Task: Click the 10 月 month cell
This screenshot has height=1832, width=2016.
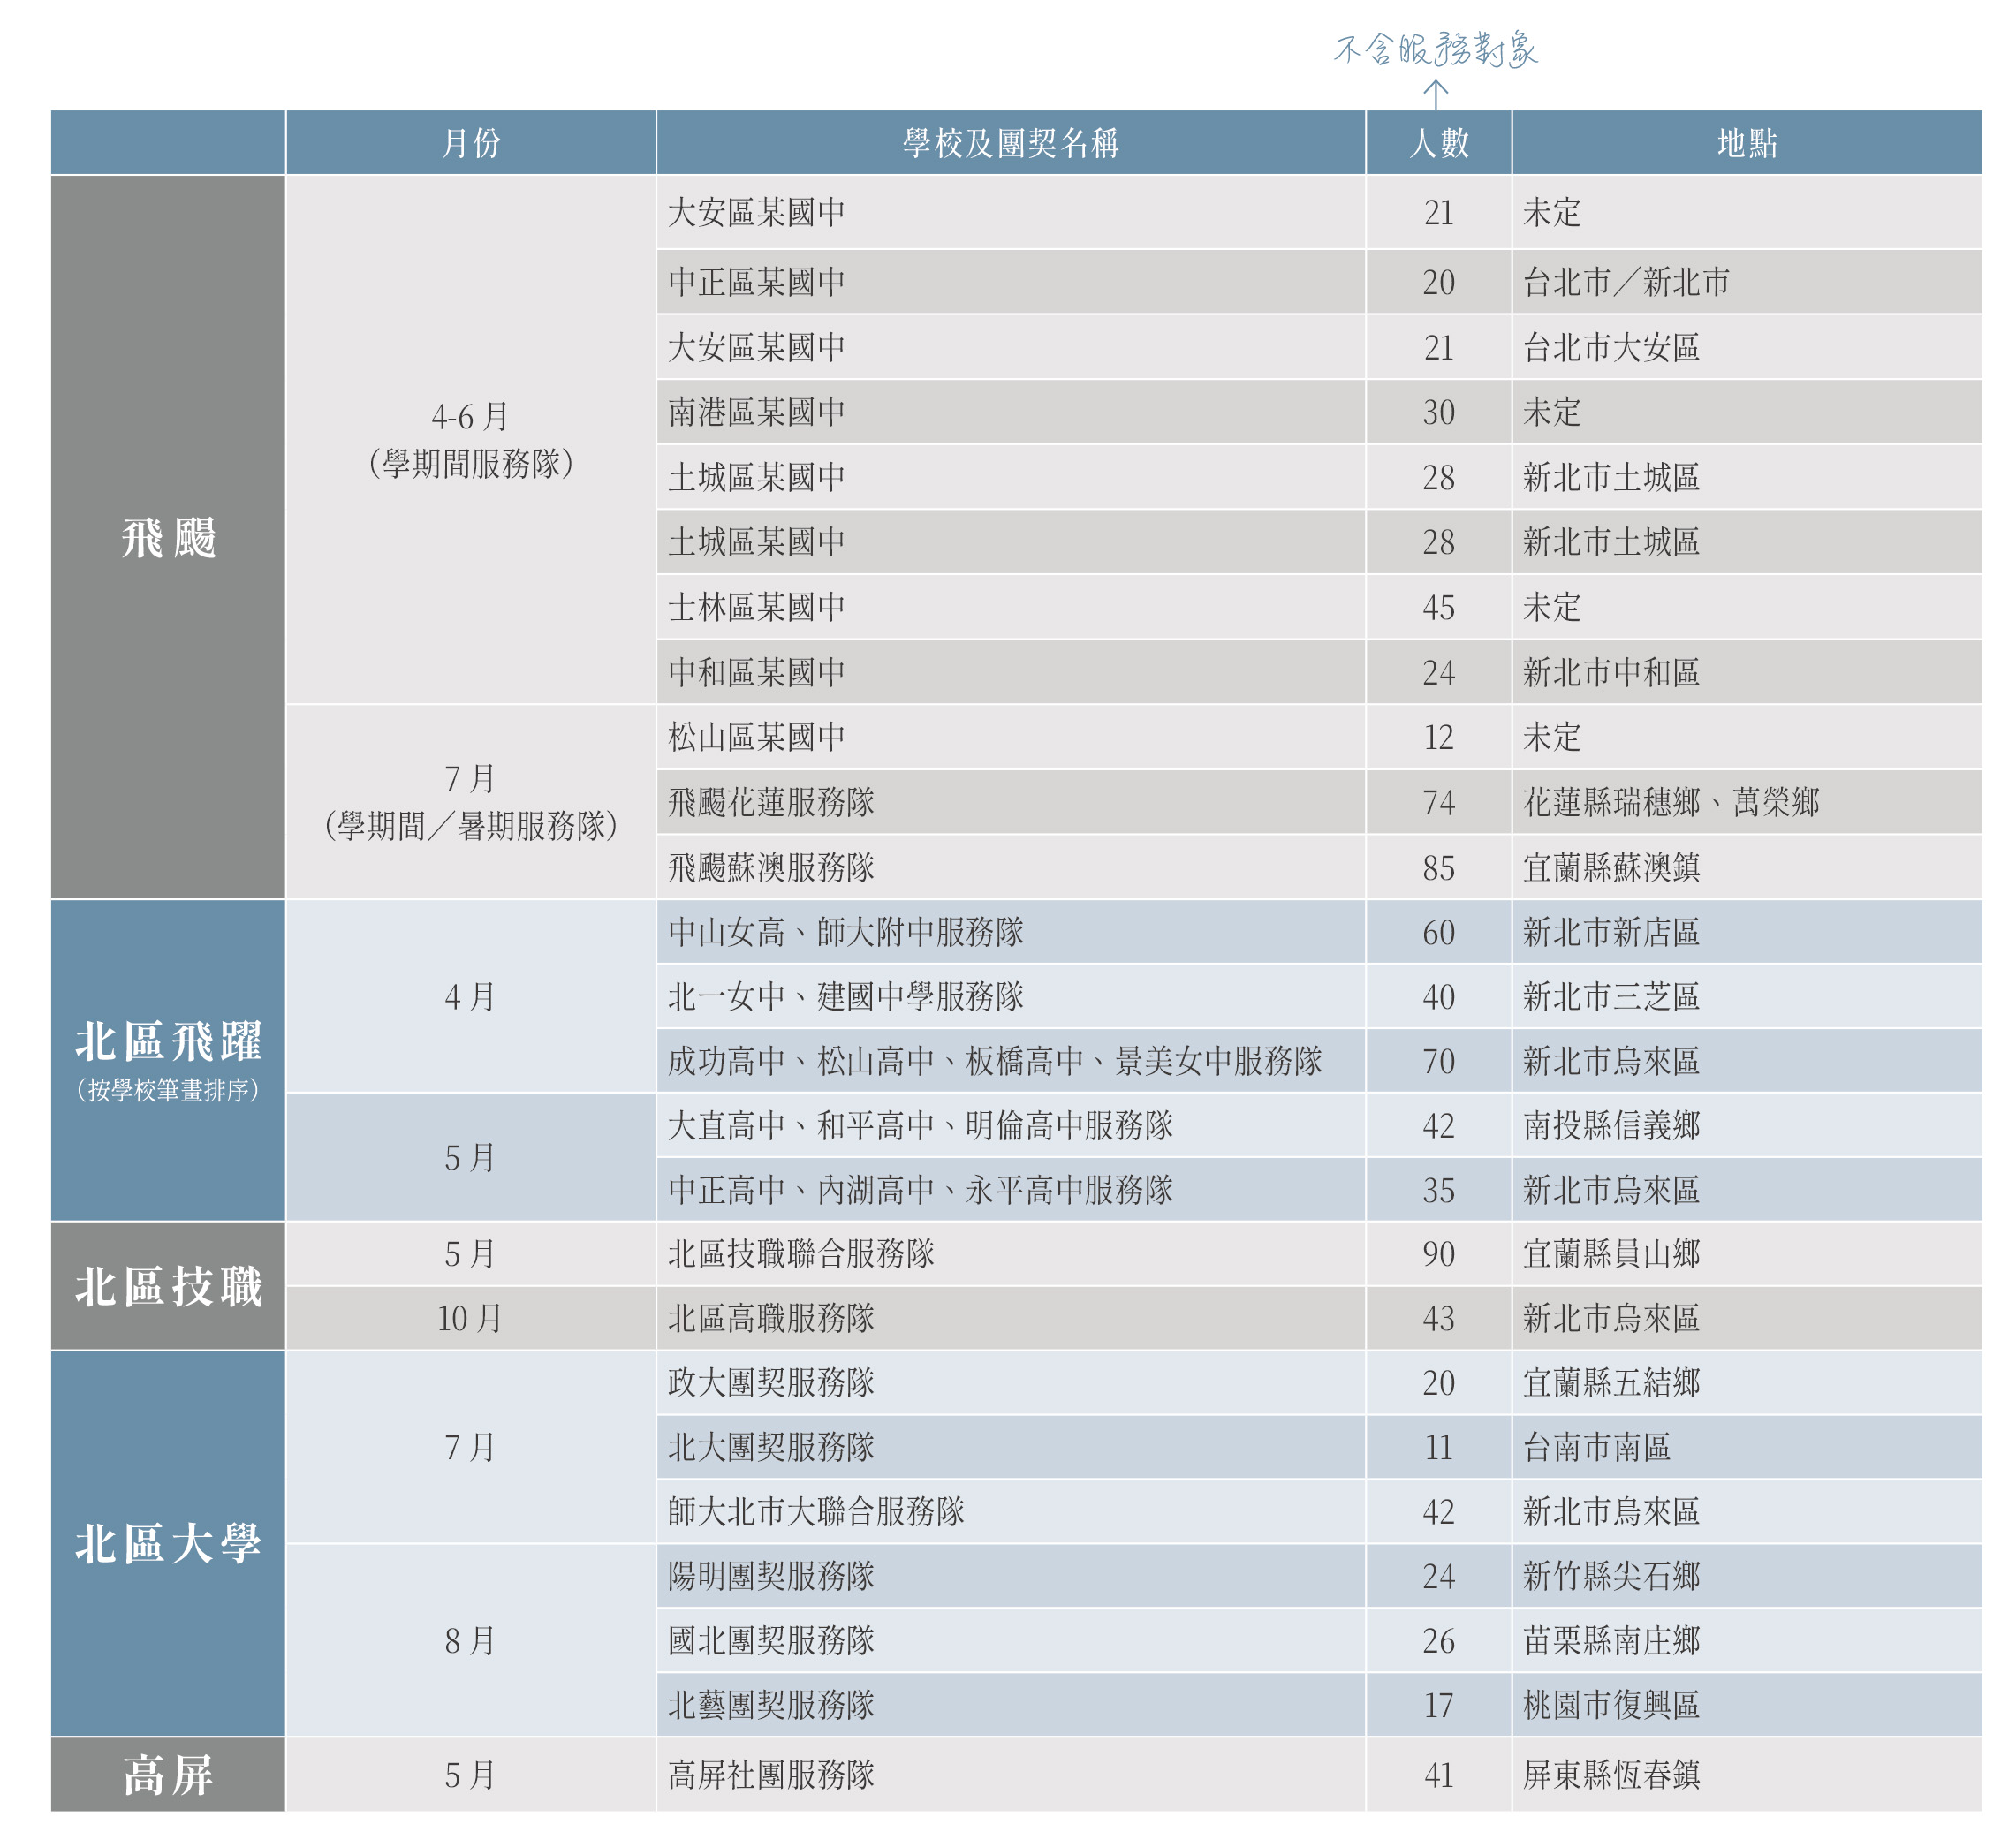Action: pos(470,1318)
